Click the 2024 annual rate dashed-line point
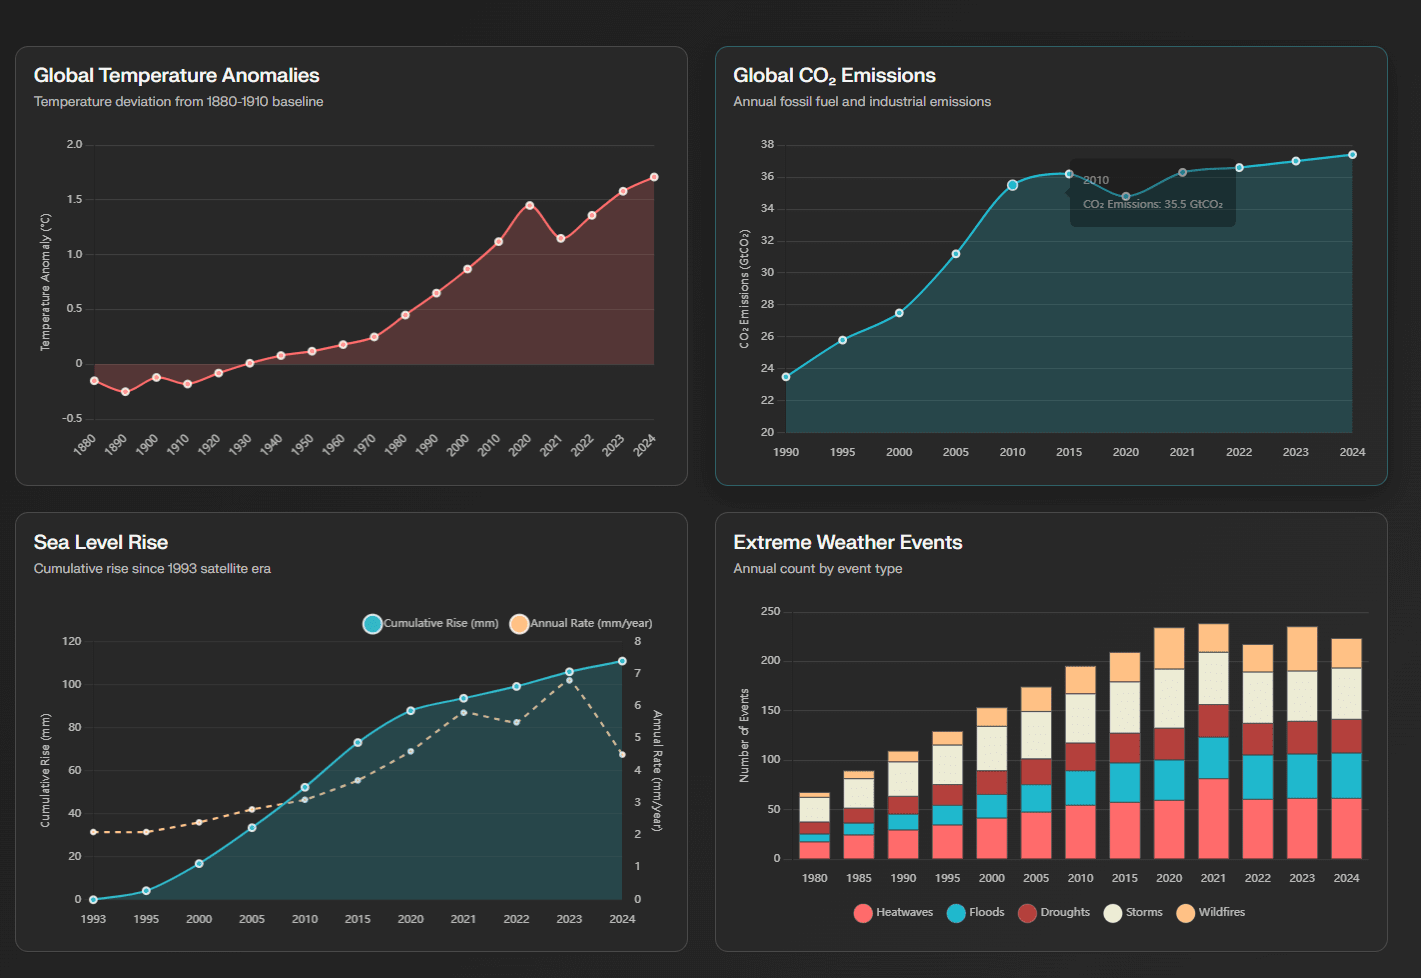 click(x=622, y=754)
